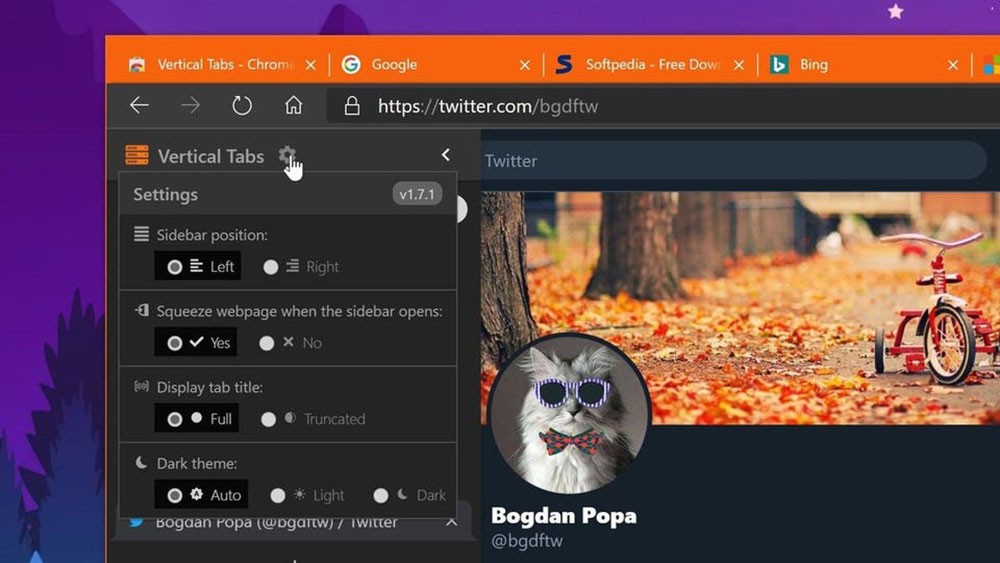Image resolution: width=1000 pixels, height=563 pixels.
Task: Select Dark theme option
Action: pyautogui.click(x=409, y=495)
